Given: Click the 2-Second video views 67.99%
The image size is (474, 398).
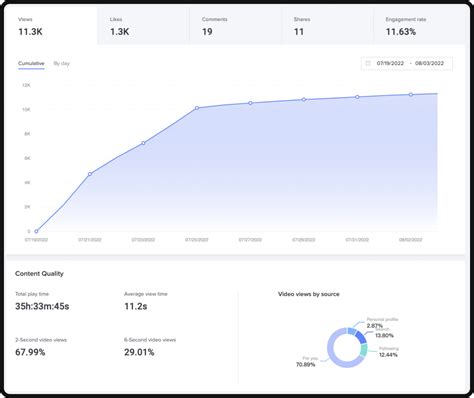Looking at the screenshot, I should (x=30, y=352).
